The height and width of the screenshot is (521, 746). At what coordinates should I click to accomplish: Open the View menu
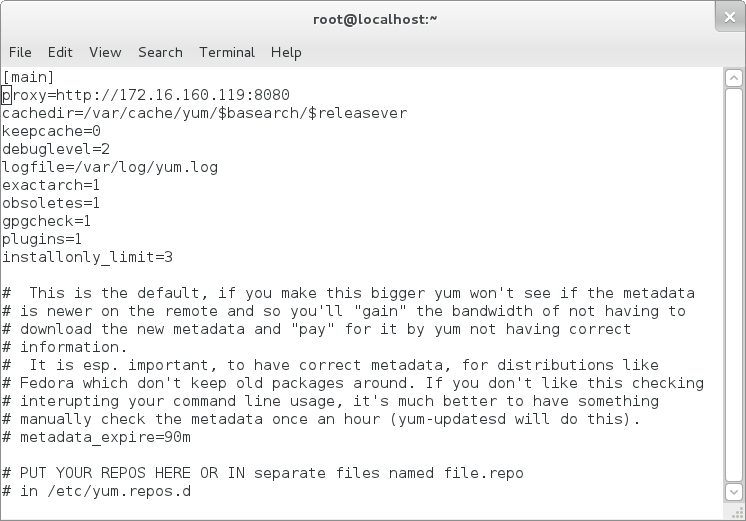(x=105, y=52)
